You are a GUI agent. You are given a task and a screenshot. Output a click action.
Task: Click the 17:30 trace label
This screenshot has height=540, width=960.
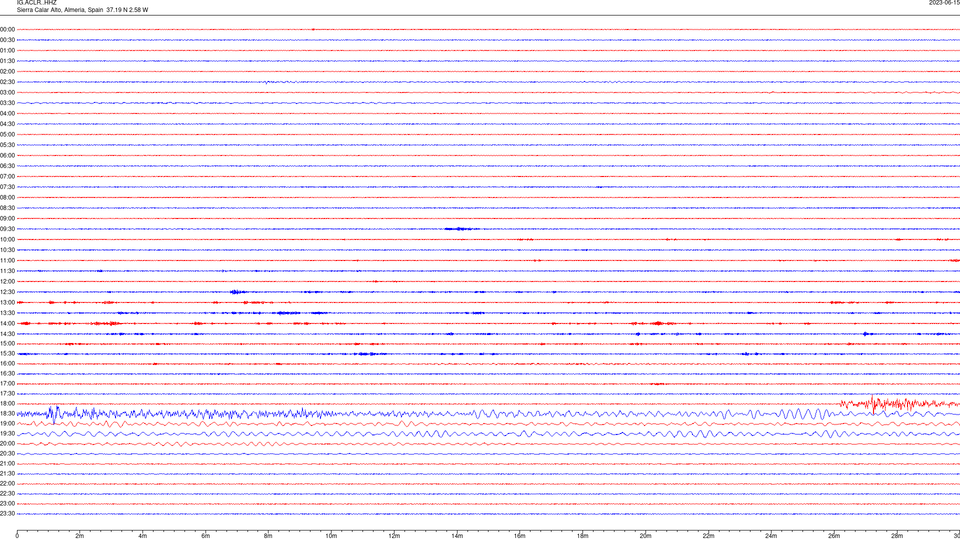(7, 394)
